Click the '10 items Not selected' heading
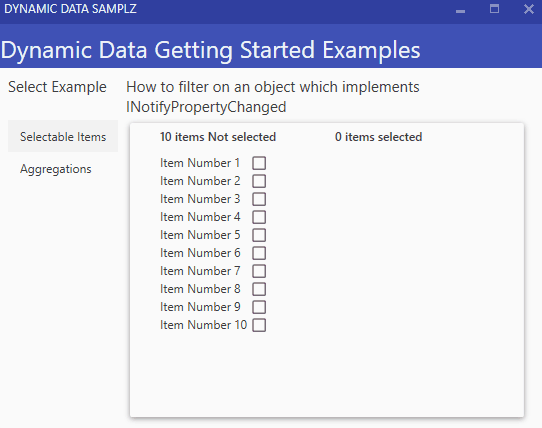542x428 pixels. click(x=218, y=137)
